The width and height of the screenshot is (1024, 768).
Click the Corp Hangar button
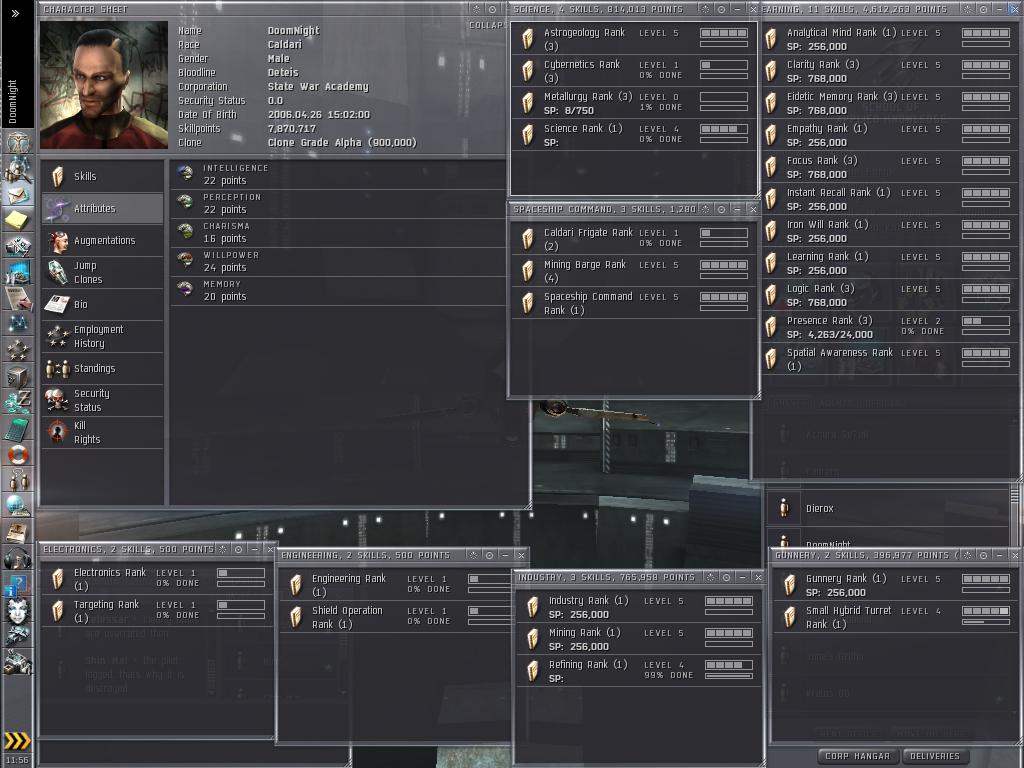857,756
